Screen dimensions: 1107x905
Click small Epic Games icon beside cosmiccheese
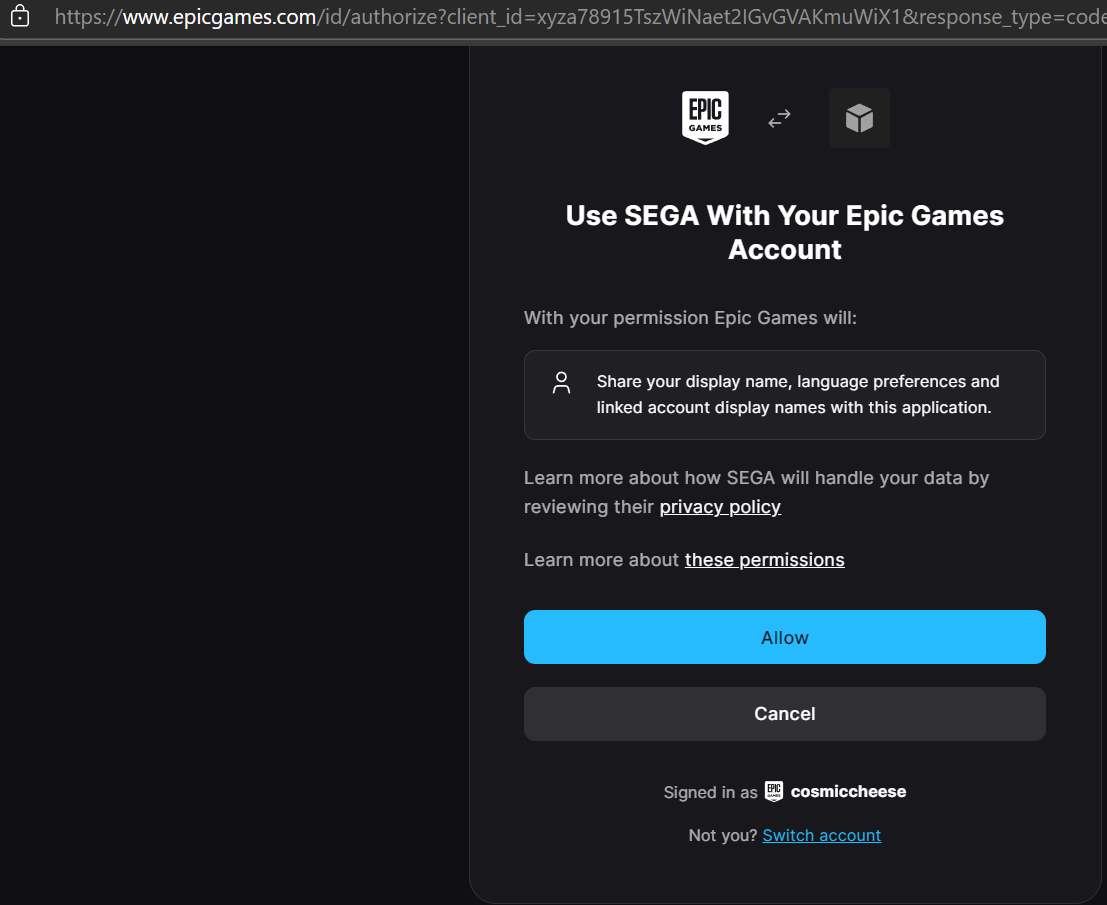click(774, 791)
